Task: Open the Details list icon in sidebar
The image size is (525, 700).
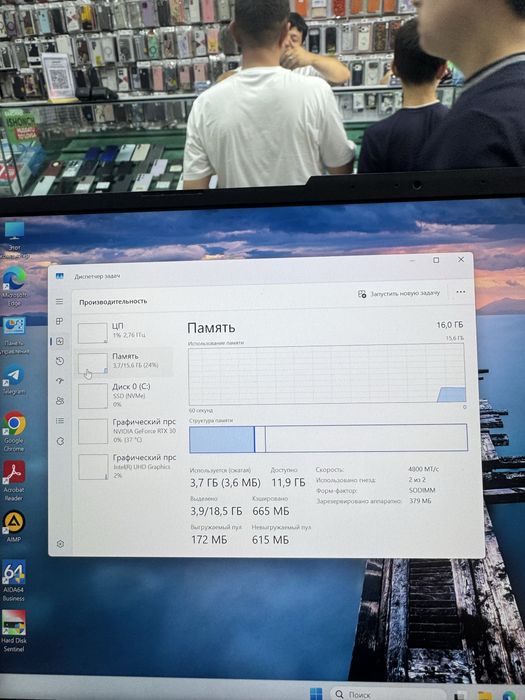Action: (x=60, y=421)
